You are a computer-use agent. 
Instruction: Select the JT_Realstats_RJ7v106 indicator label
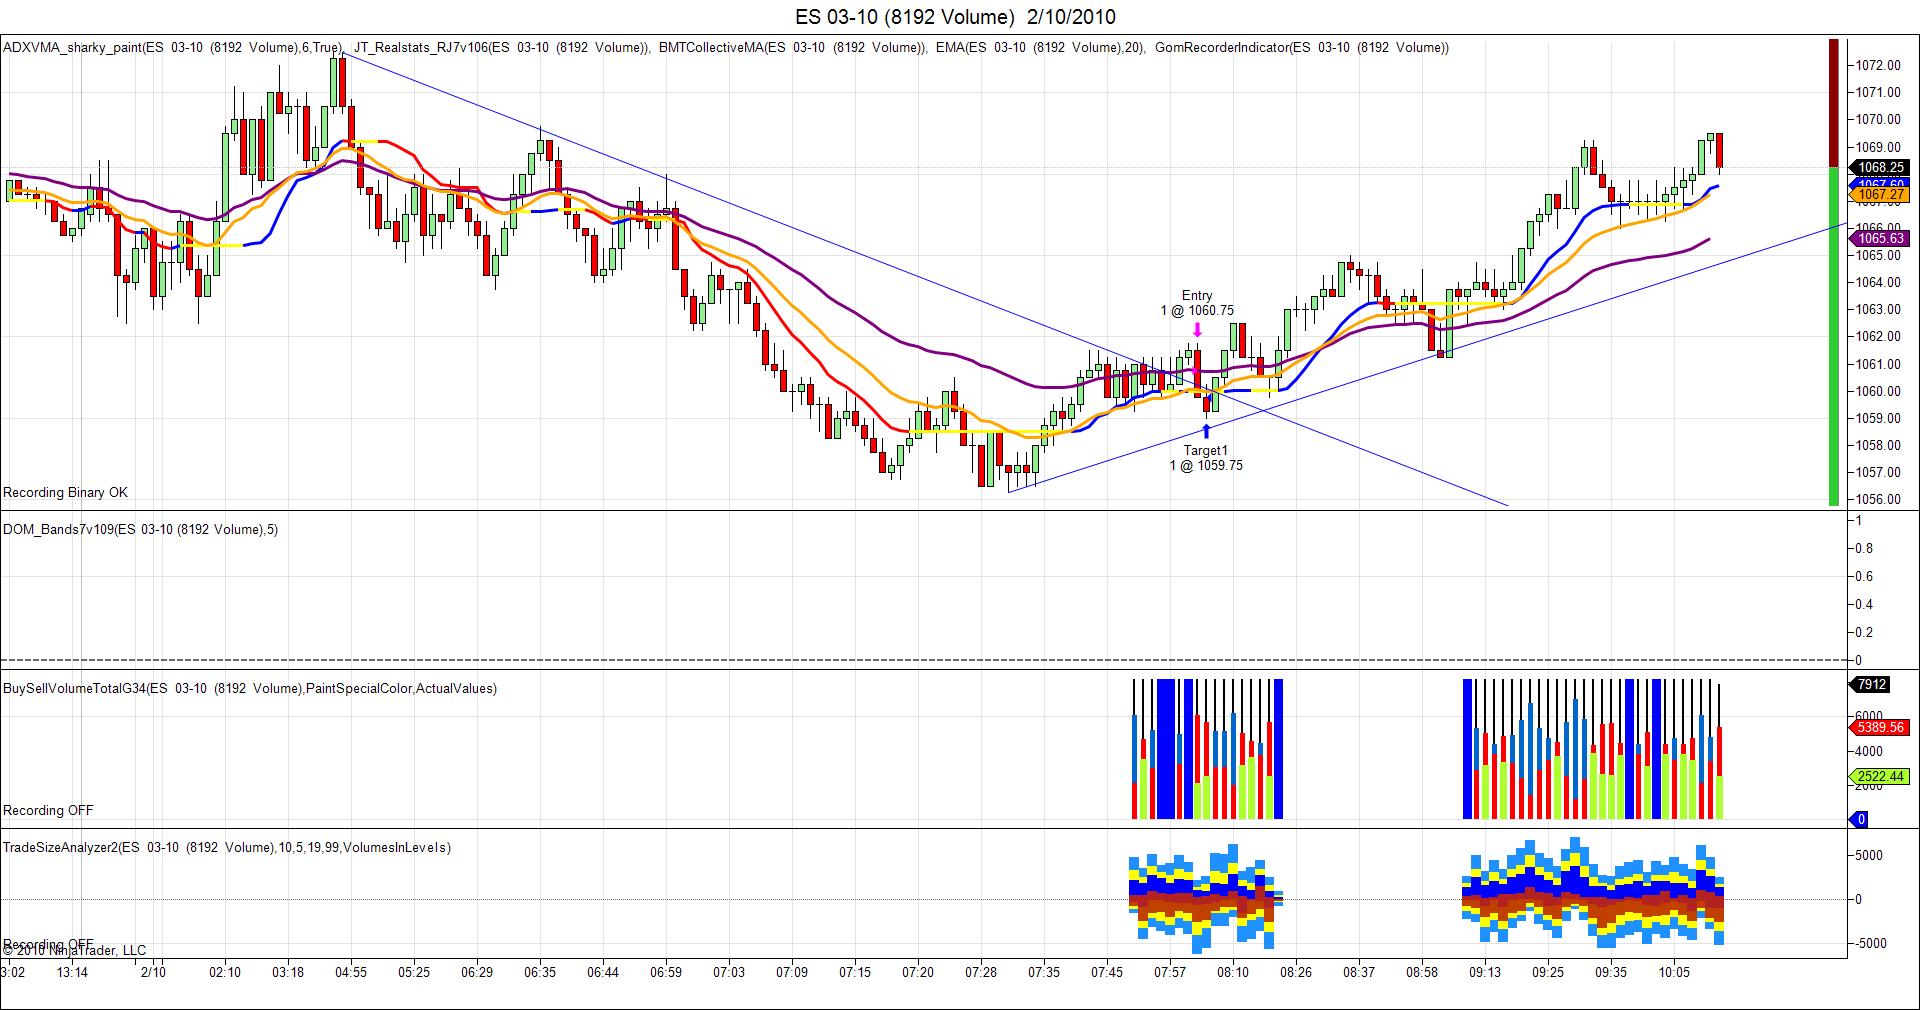point(503,47)
